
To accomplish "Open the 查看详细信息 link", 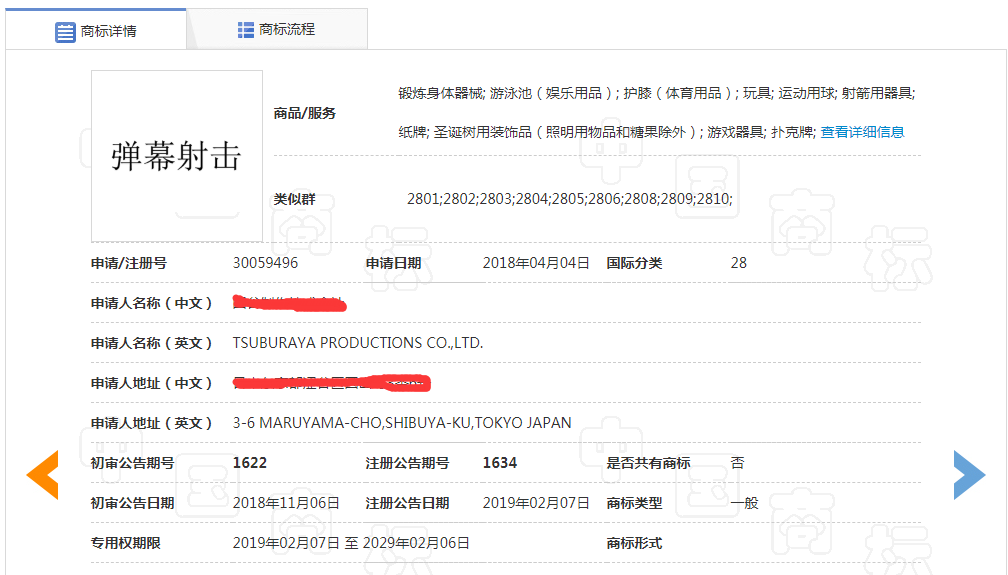I will [862, 132].
